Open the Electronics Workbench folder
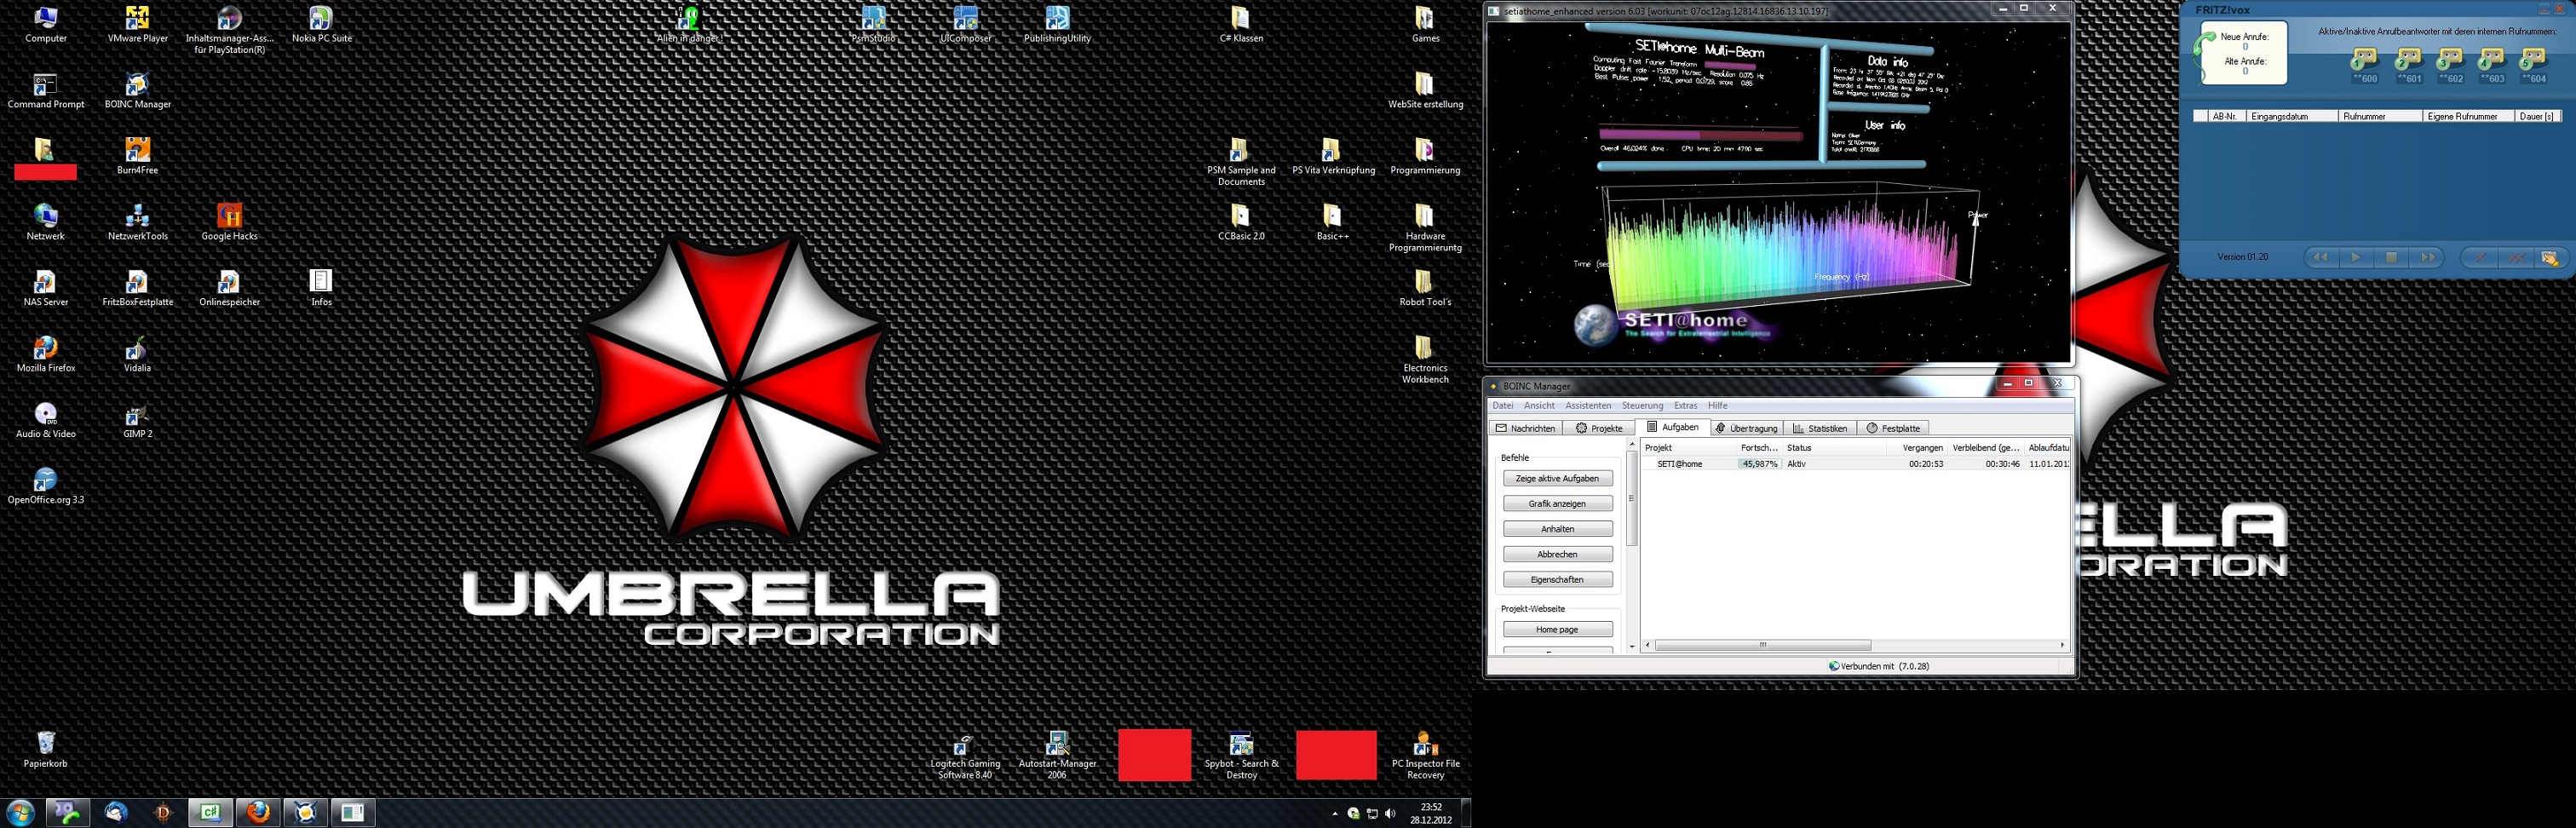 (1425, 360)
